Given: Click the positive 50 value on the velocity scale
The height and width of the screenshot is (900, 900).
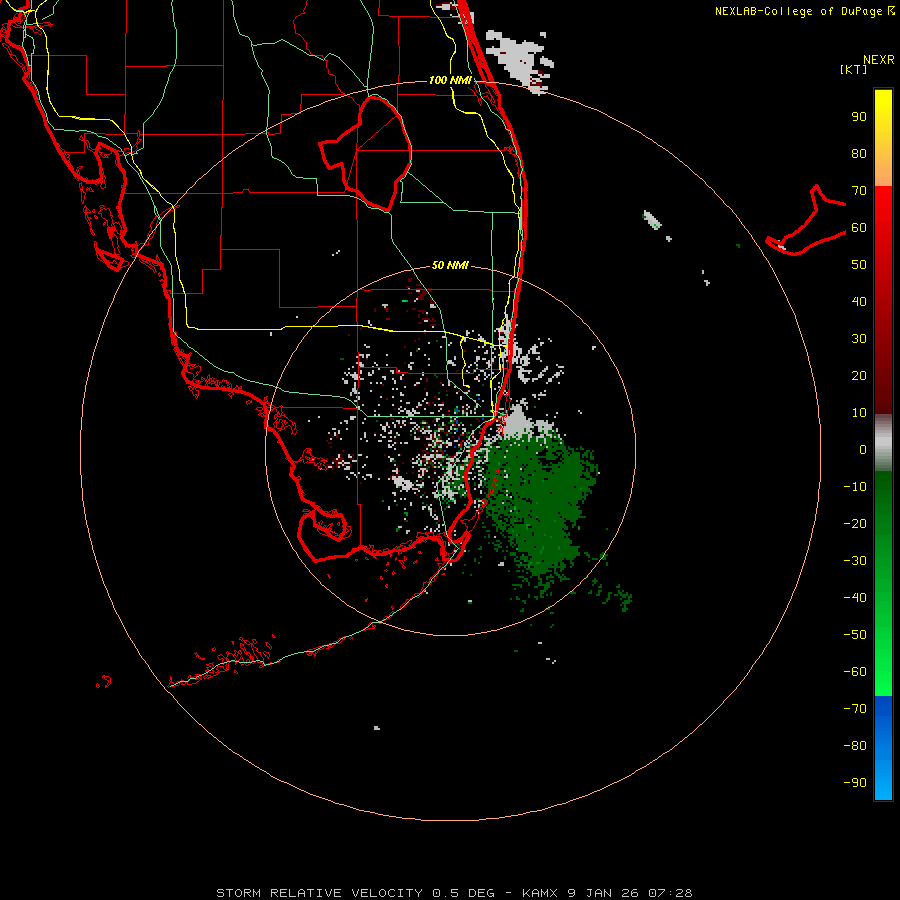Looking at the screenshot, I should tap(859, 265).
